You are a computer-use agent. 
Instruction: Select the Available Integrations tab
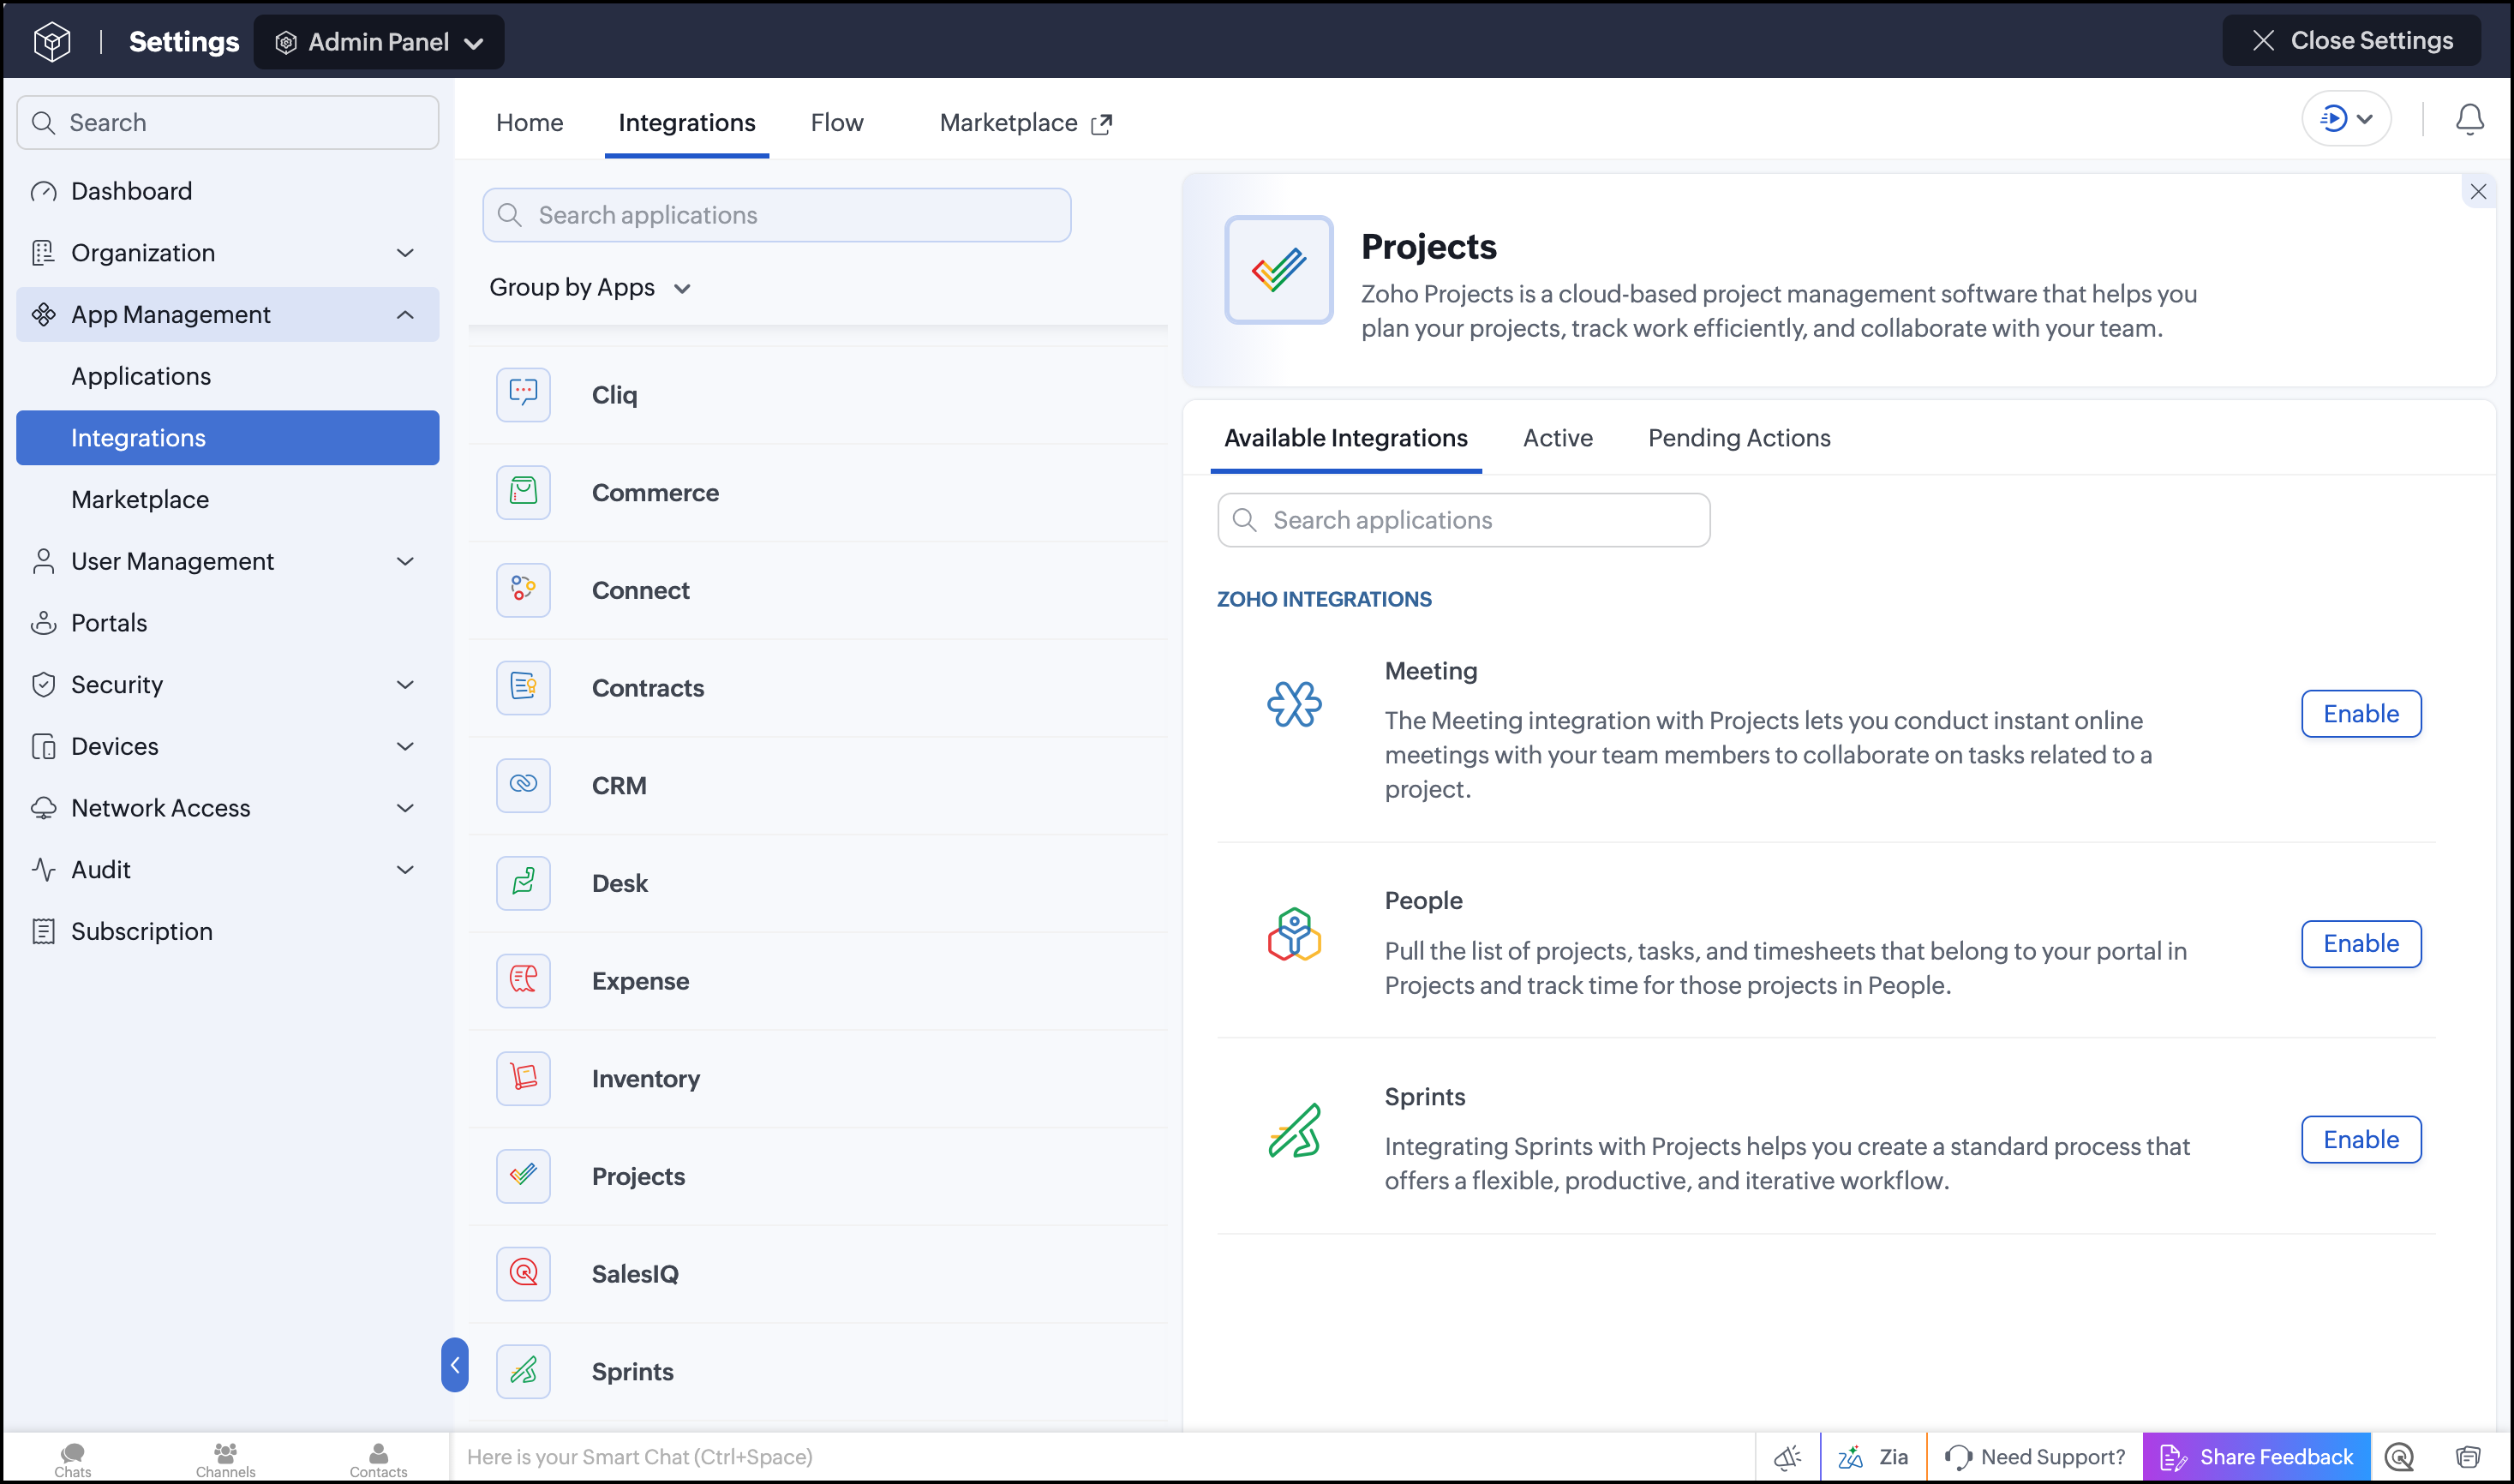pos(1345,438)
